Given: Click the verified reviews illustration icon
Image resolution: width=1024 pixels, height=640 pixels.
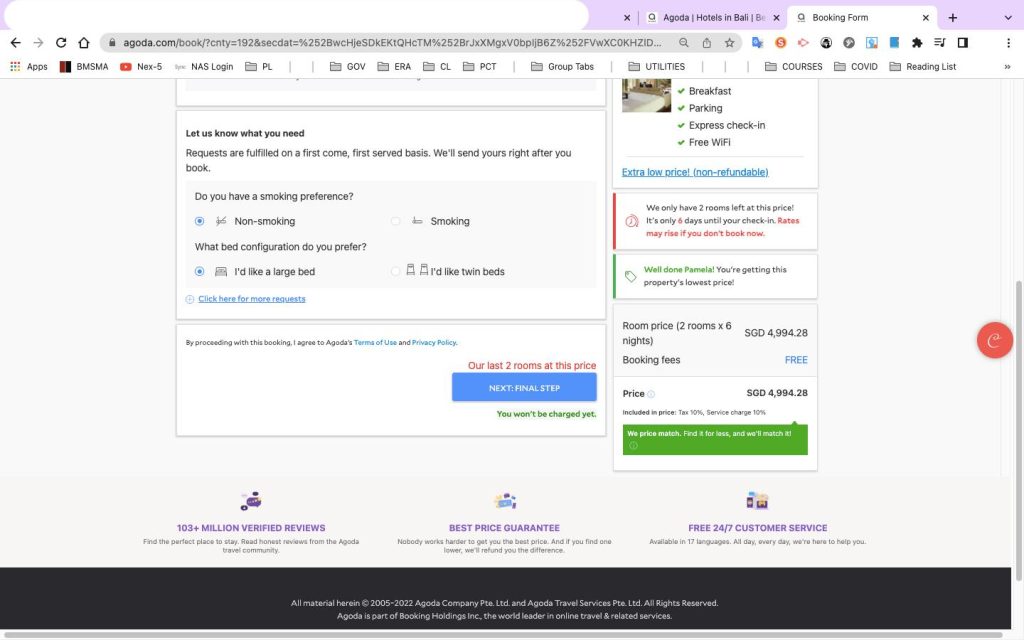Looking at the screenshot, I should click(x=251, y=501).
